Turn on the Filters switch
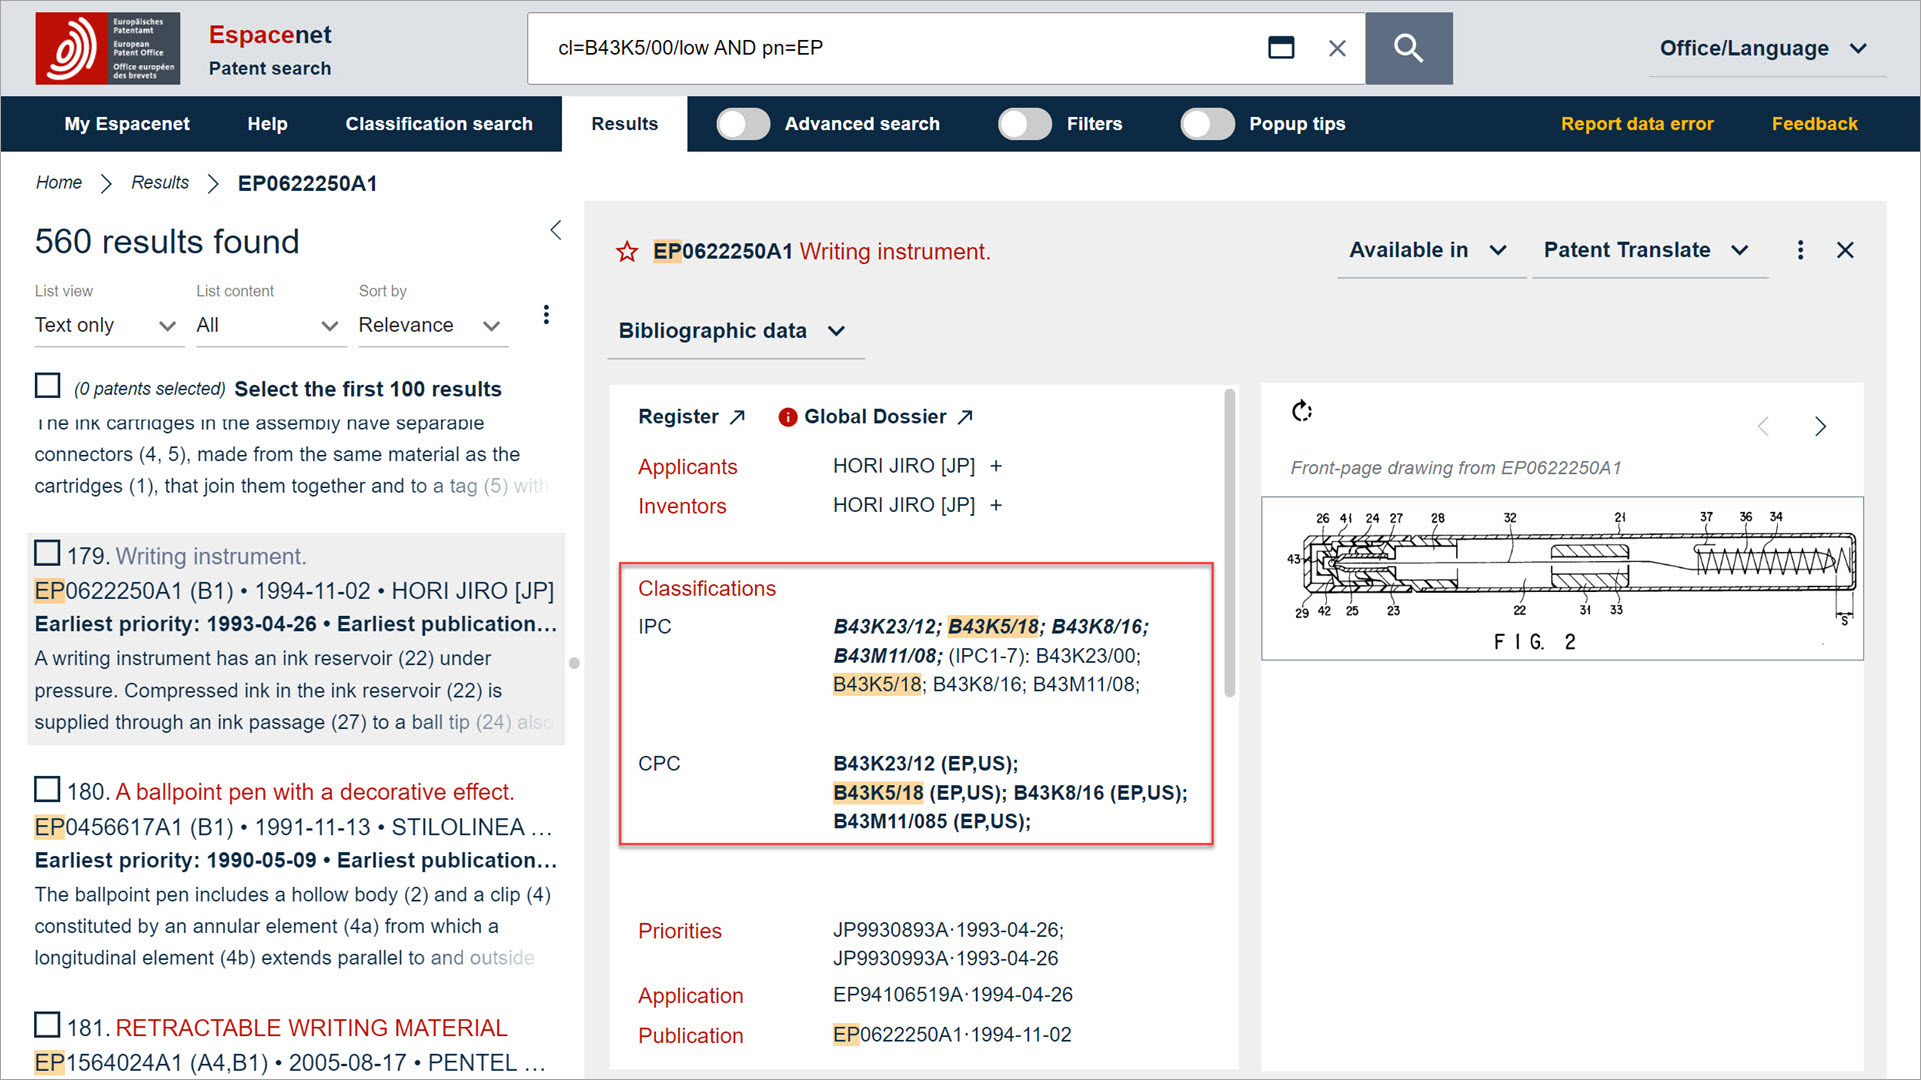 [1025, 124]
